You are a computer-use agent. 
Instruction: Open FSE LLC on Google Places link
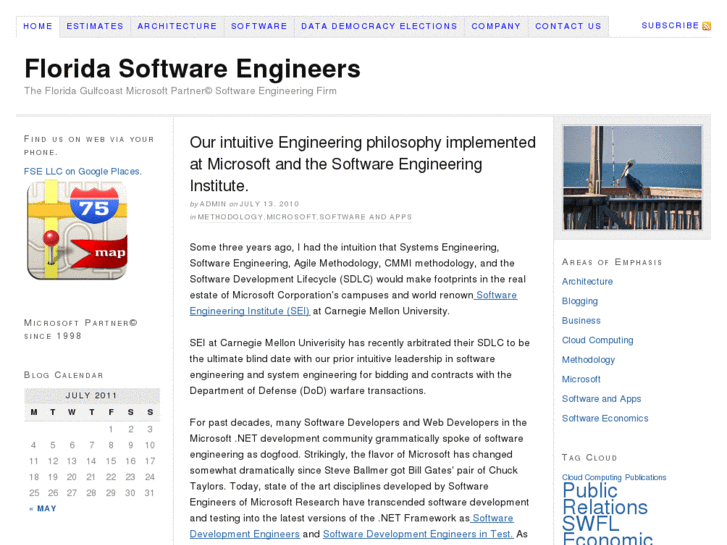[x=83, y=172]
